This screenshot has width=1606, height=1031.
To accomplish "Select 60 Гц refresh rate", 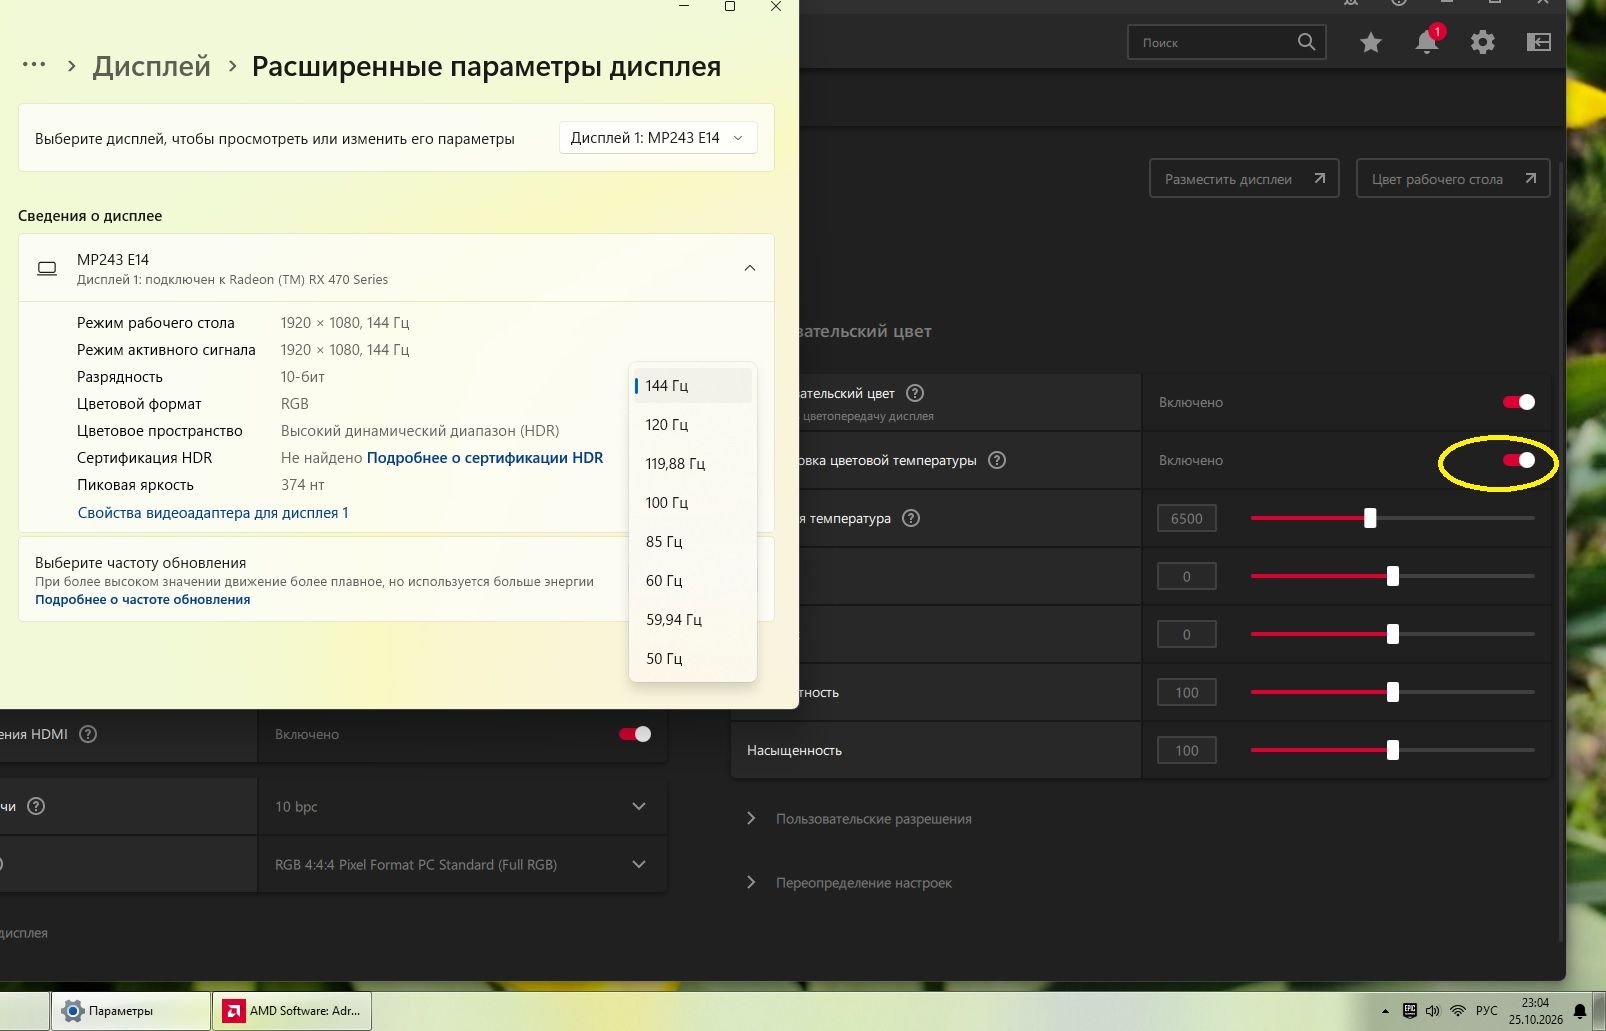I will (x=693, y=581).
